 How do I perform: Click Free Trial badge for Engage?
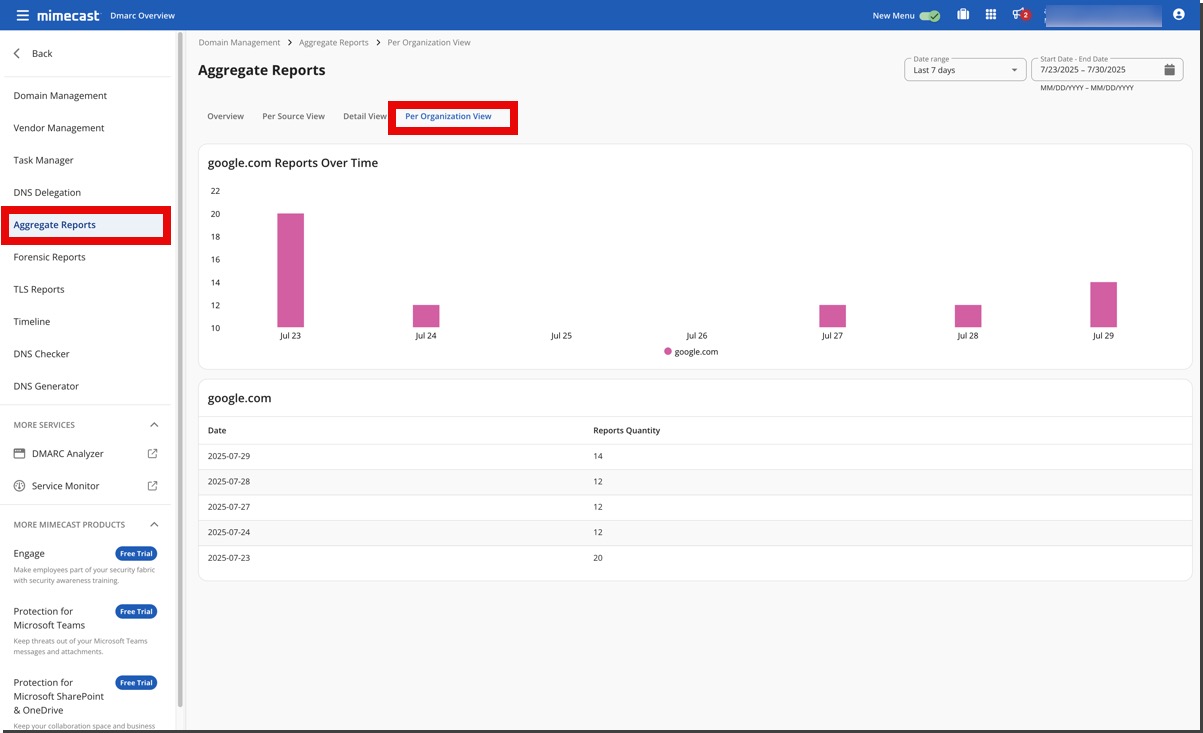click(x=136, y=554)
